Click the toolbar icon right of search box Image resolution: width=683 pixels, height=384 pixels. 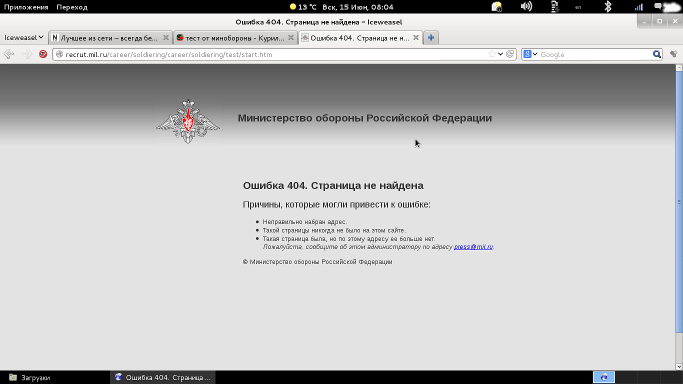[673, 54]
